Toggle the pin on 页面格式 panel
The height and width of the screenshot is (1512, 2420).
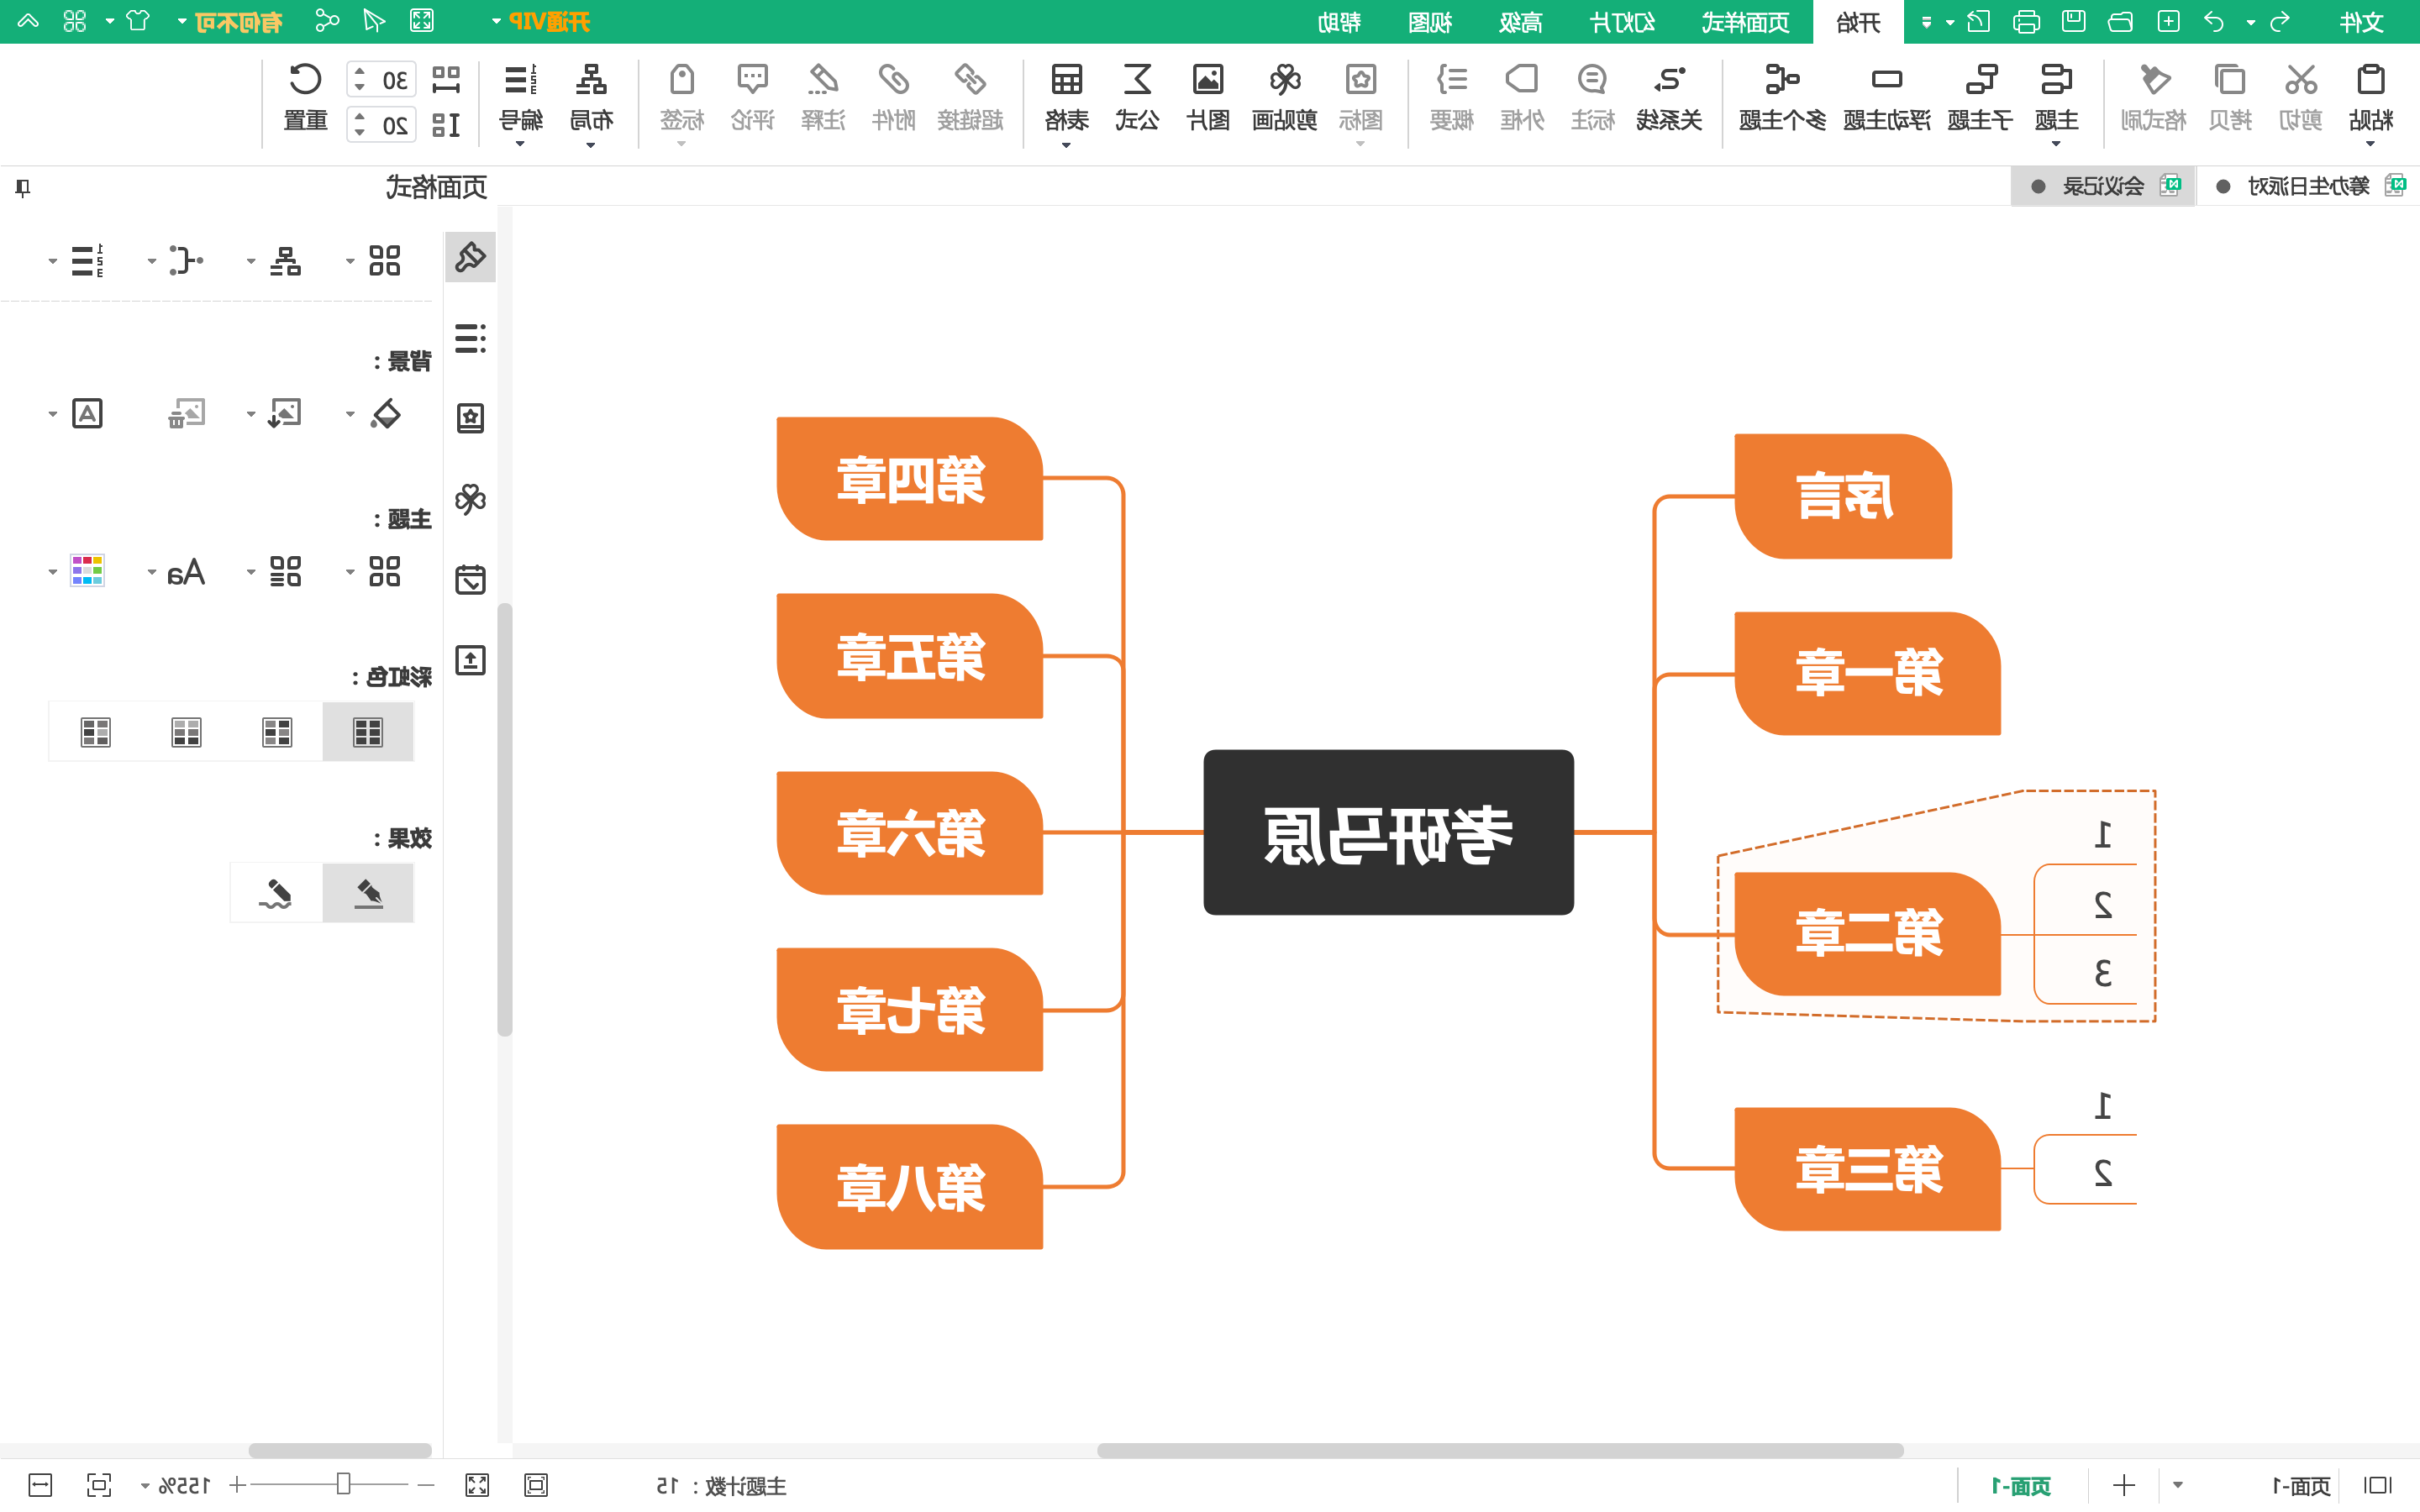tap(23, 187)
